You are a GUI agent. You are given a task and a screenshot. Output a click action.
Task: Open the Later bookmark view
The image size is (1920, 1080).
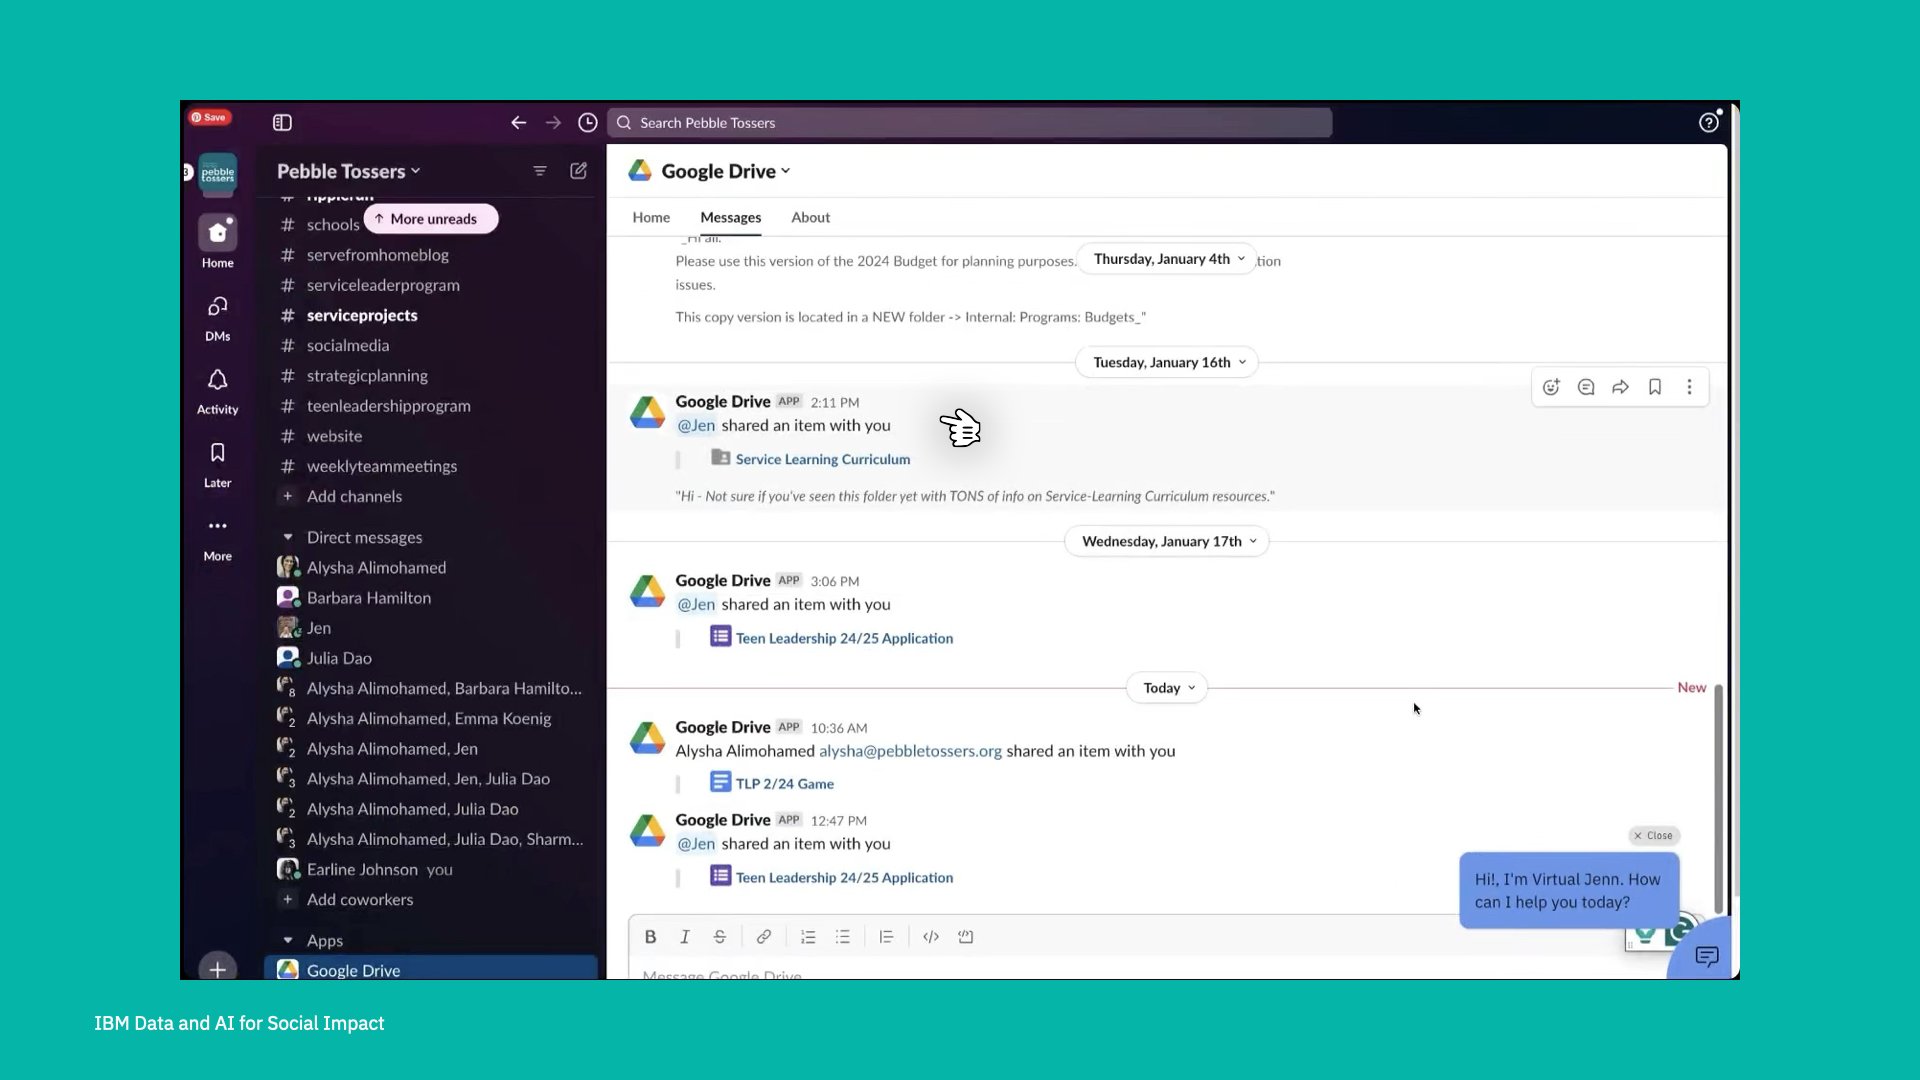[x=218, y=464]
